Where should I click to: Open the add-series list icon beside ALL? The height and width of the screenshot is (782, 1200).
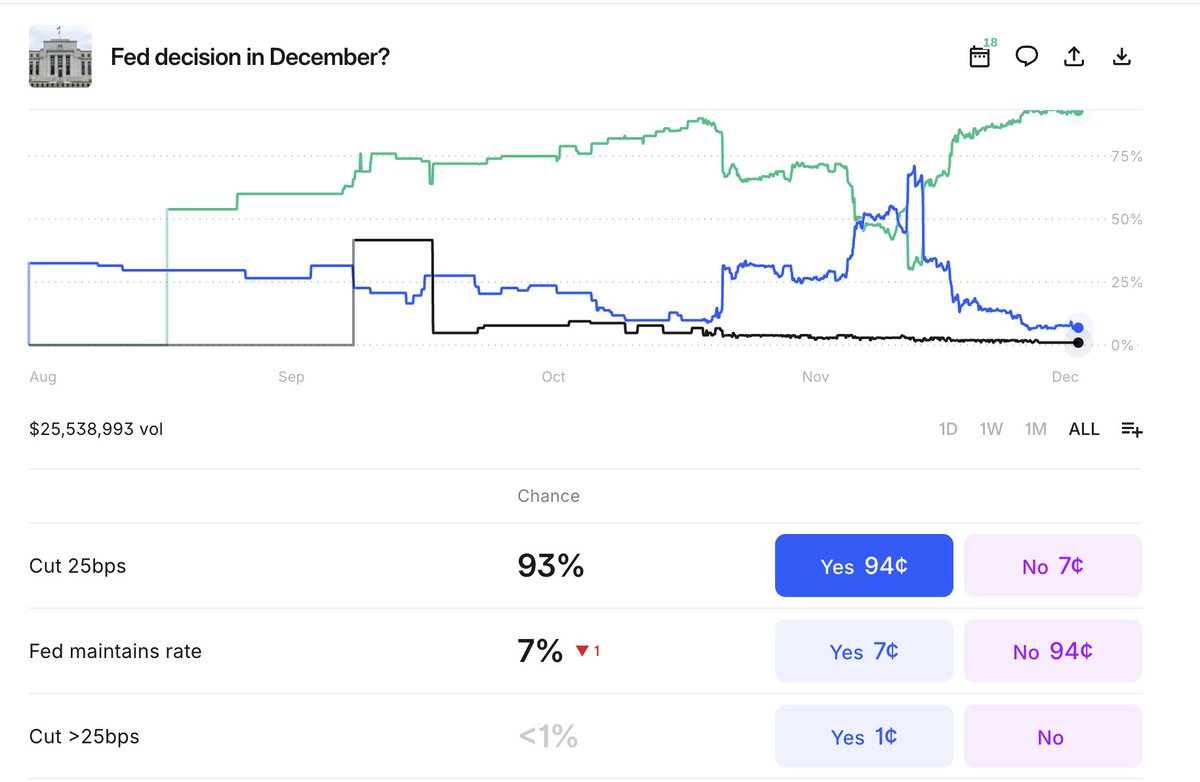coord(1132,429)
